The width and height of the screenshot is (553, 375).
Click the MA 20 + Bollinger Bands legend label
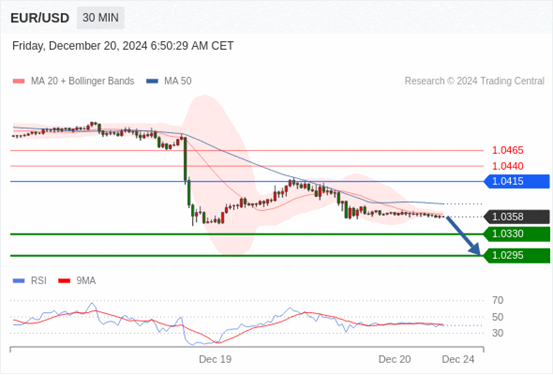83,81
